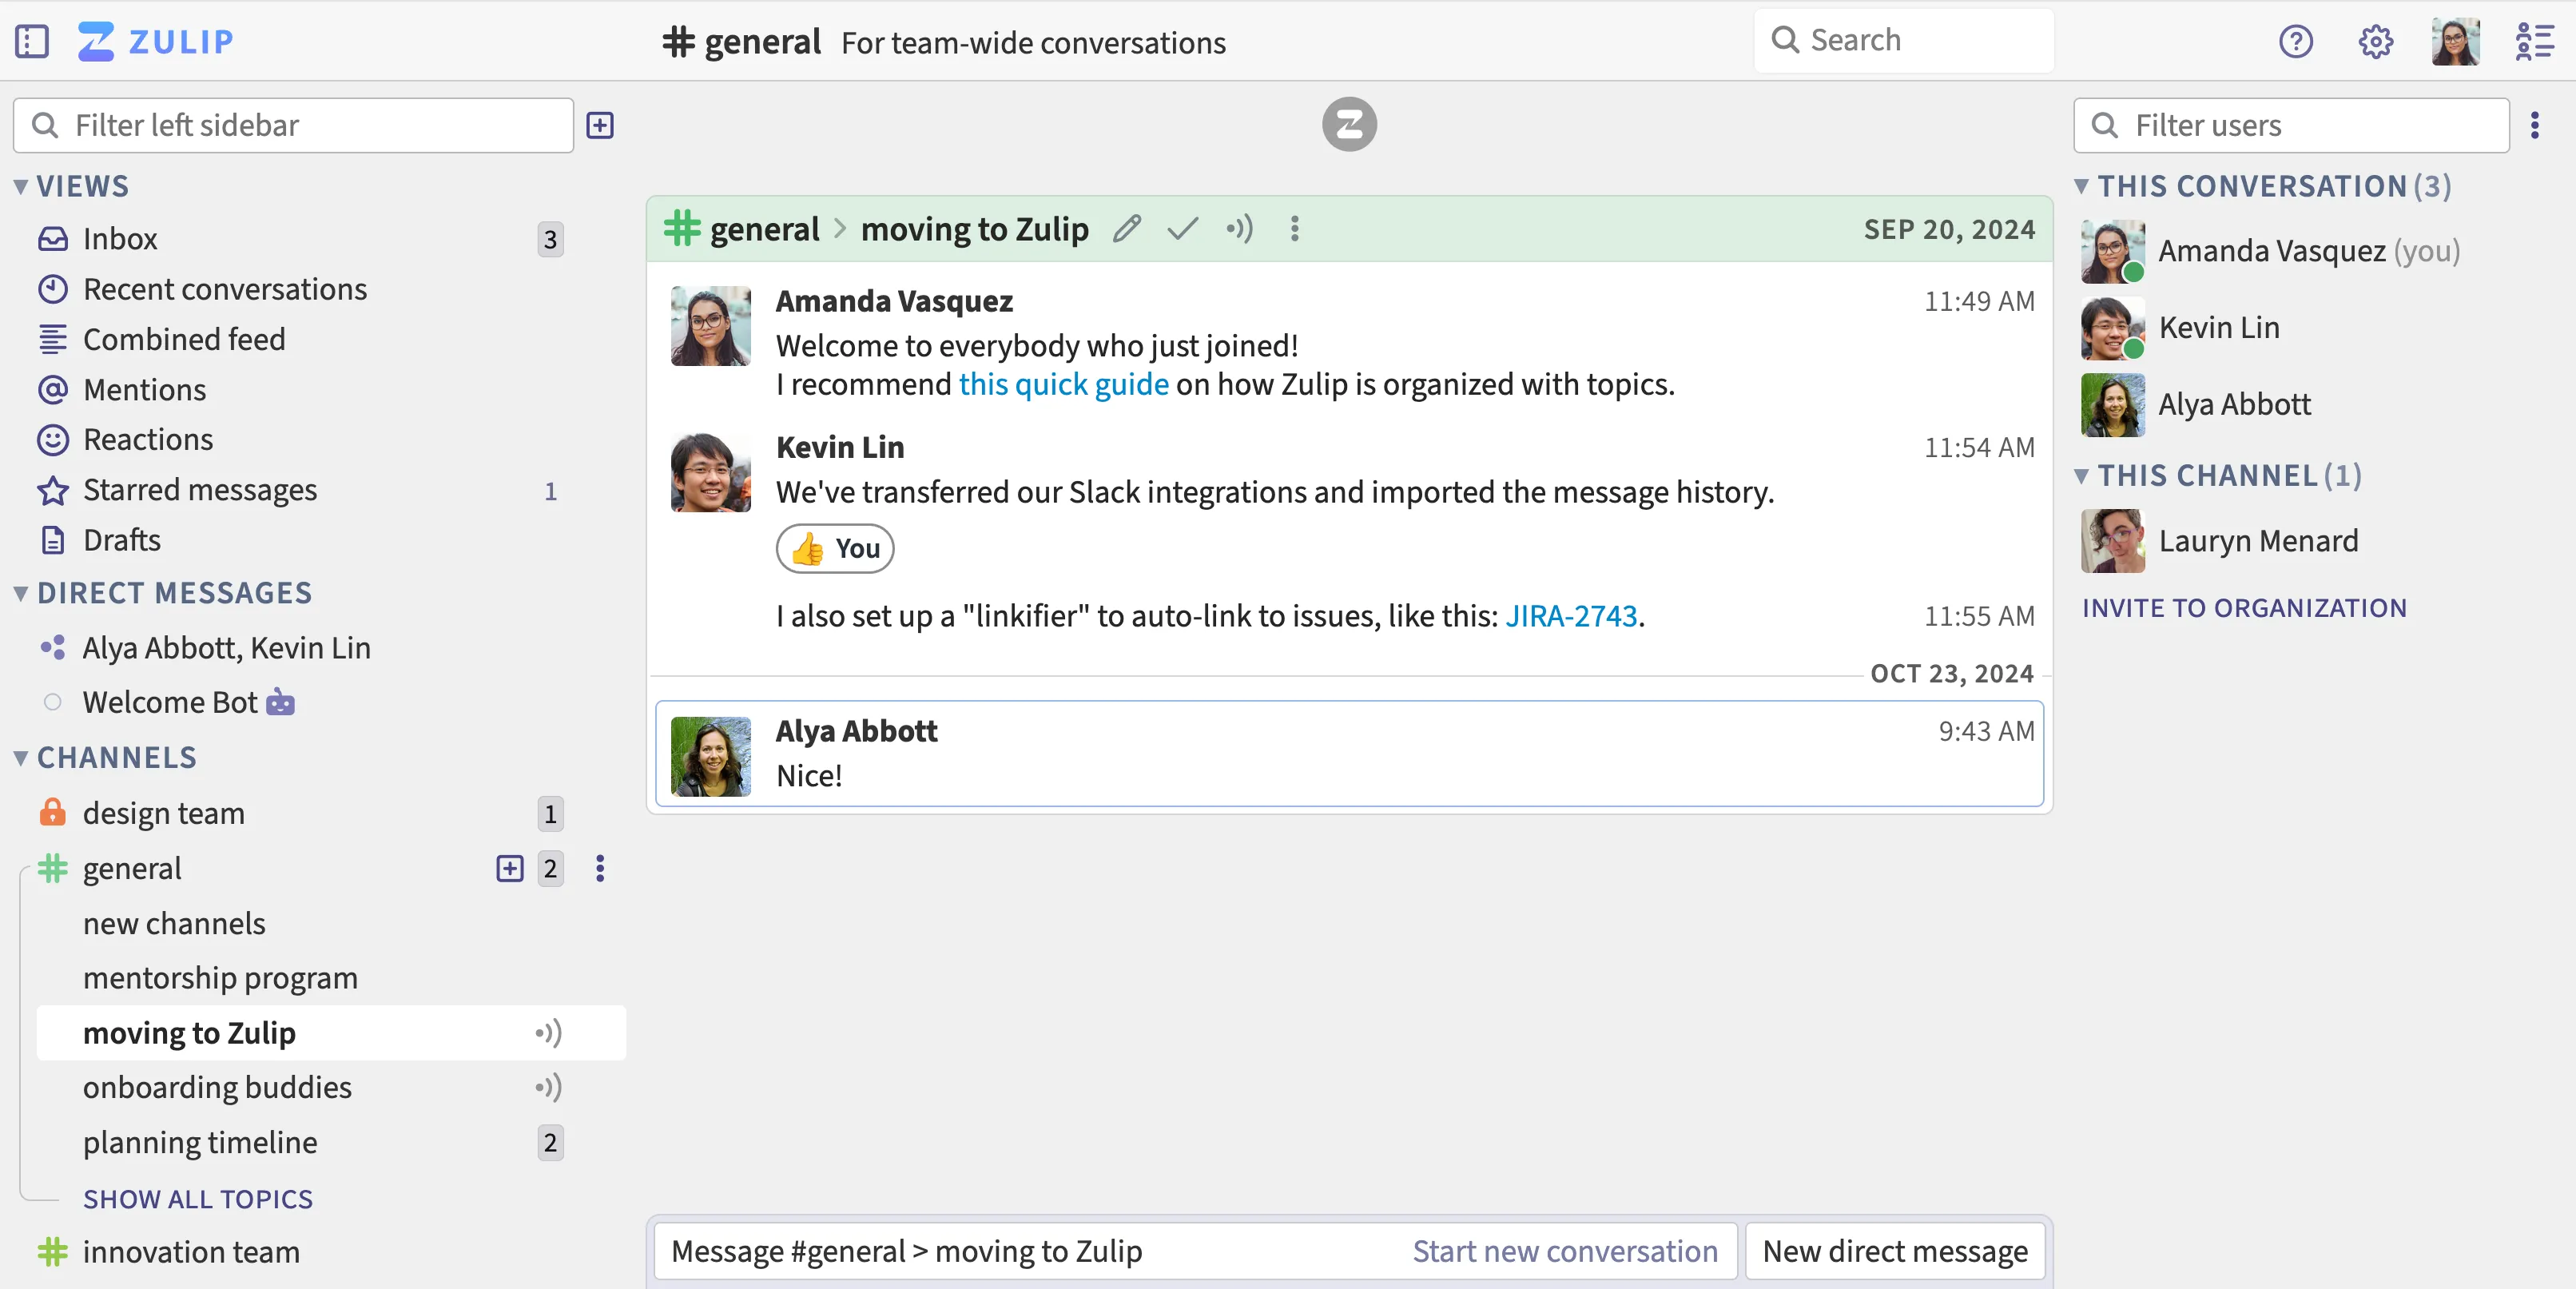Open the Inbox view

(120, 239)
